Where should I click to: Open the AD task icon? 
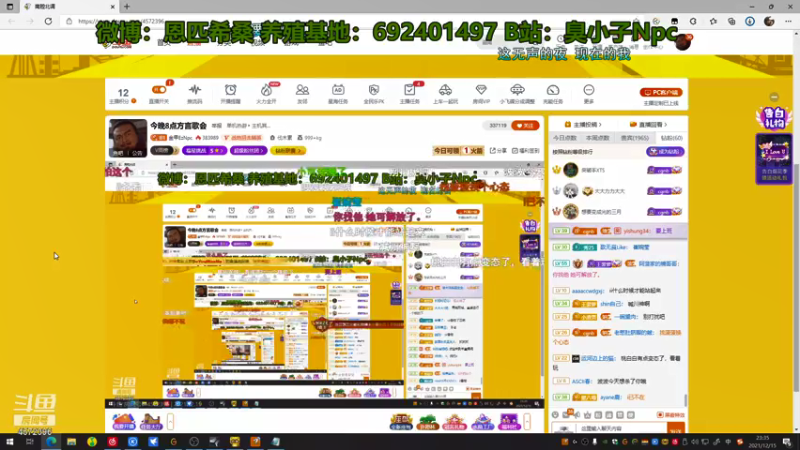click(x=338, y=90)
